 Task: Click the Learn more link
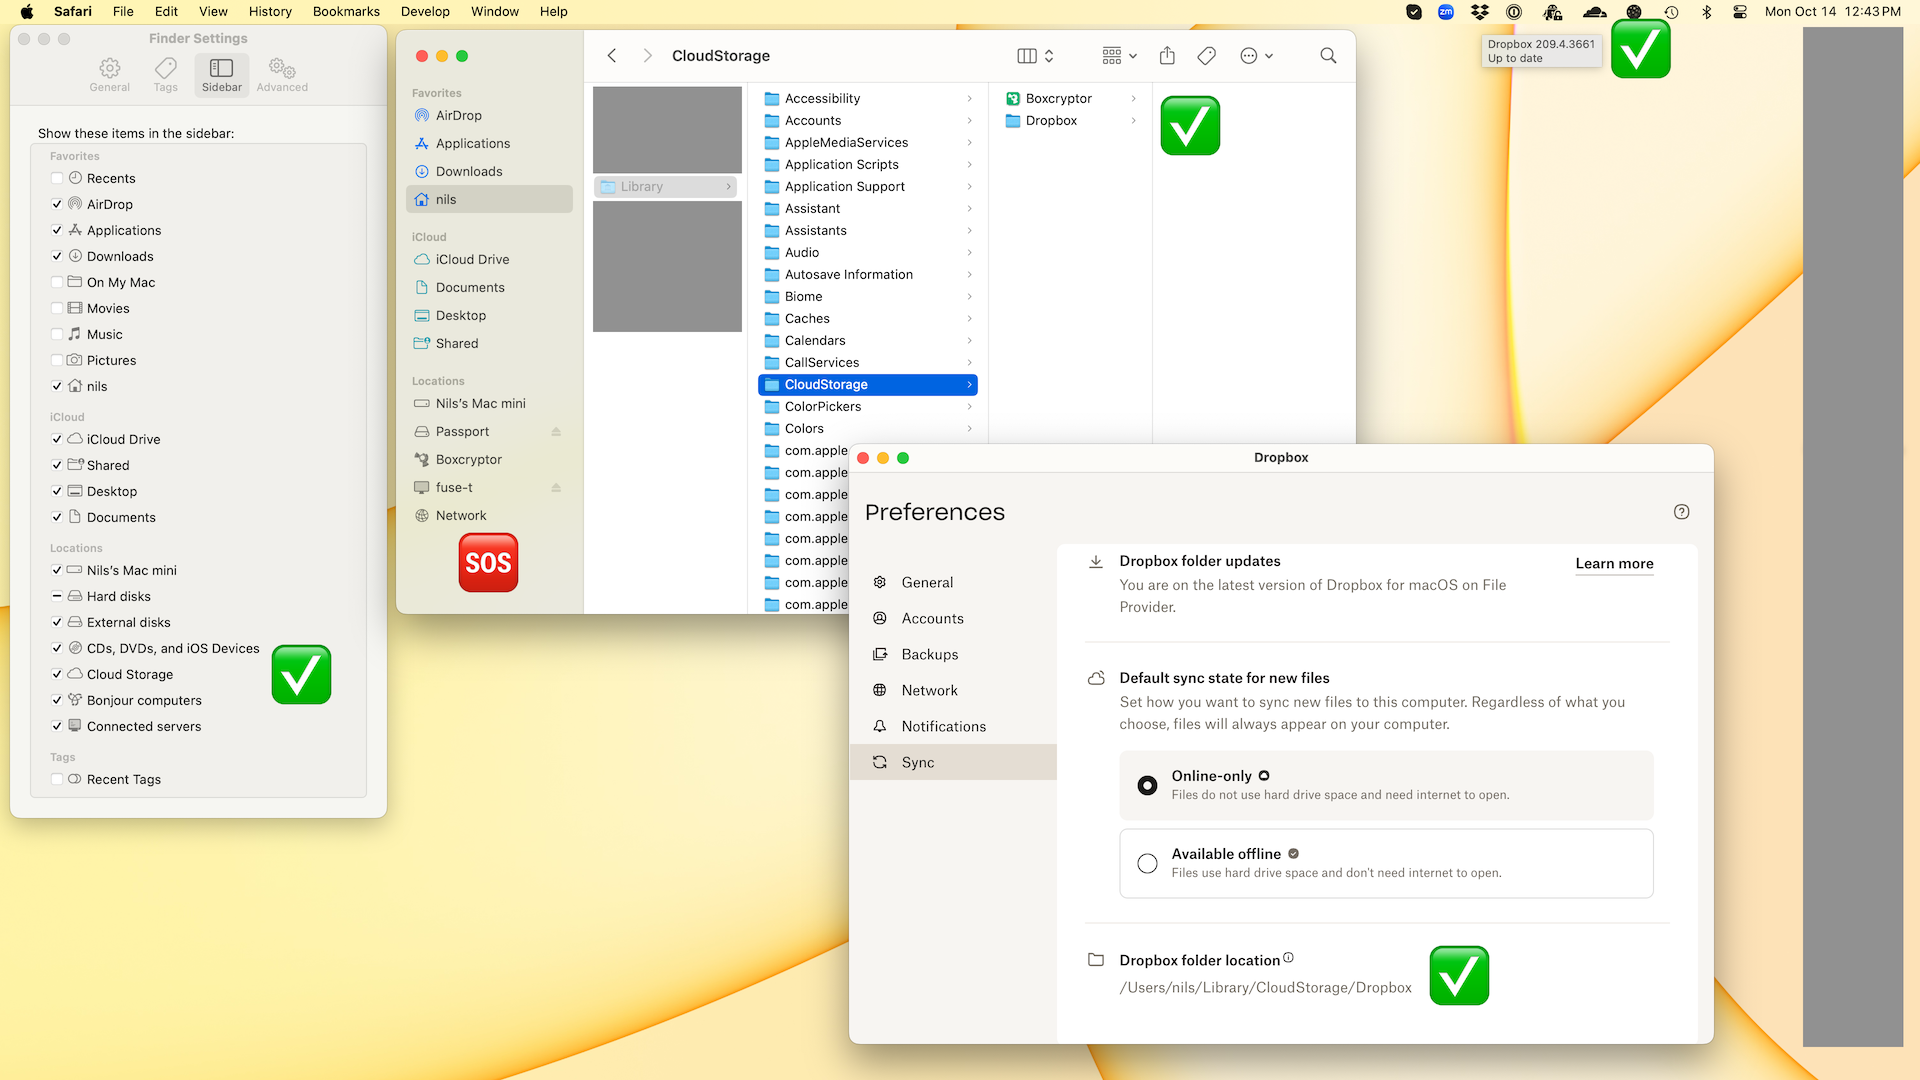click(x=1613, y=564)
